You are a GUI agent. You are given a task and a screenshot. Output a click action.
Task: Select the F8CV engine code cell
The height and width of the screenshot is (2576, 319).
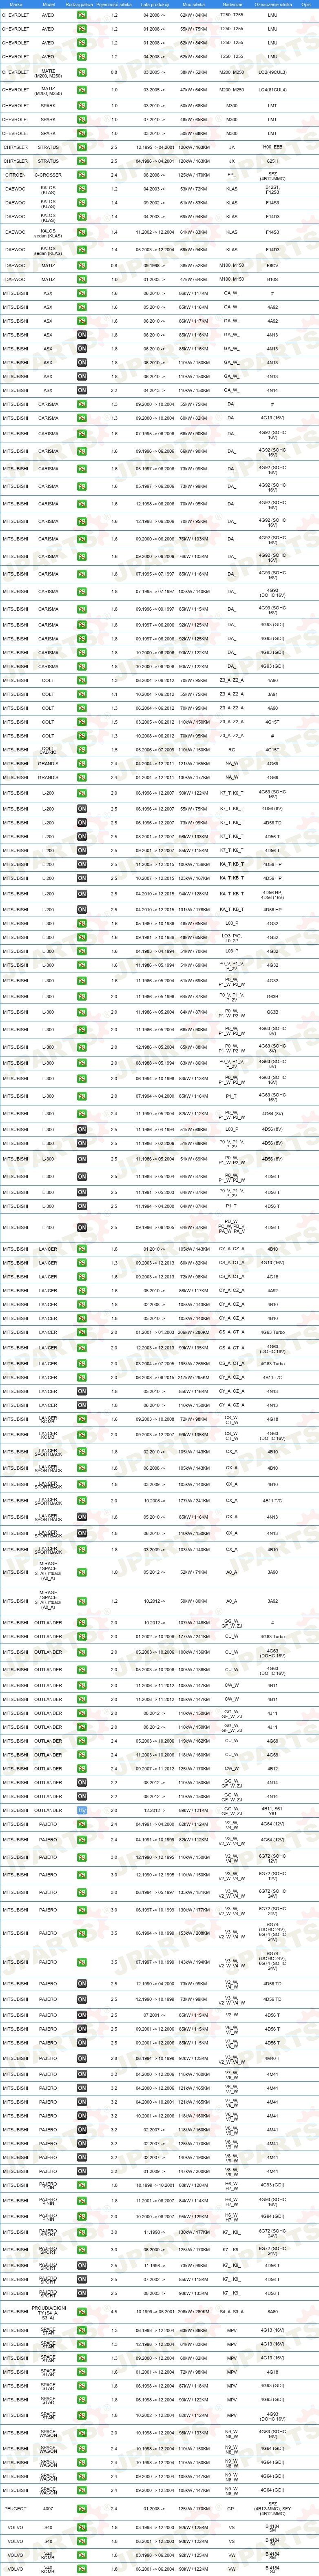click(273, 266)
